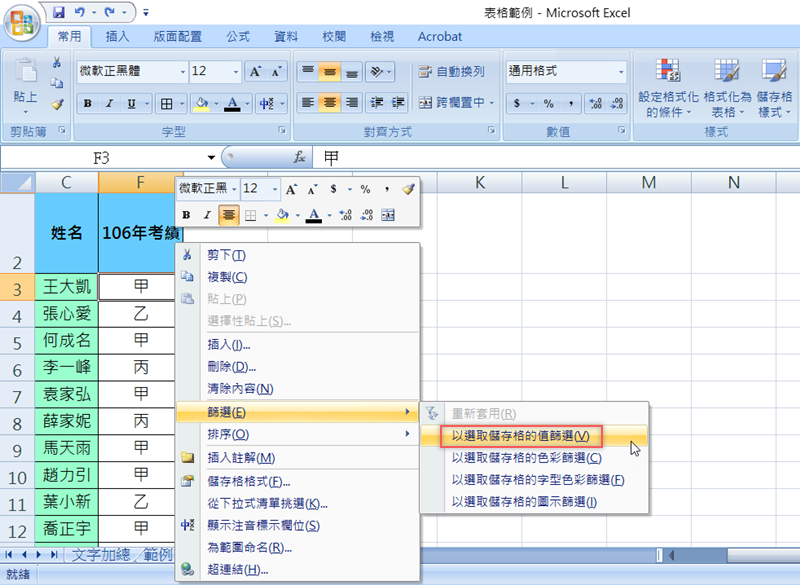Open the Name Box dropdown arrow beside F3
Viewport: 800px width, 585px height.
click(x=211, y=158)
